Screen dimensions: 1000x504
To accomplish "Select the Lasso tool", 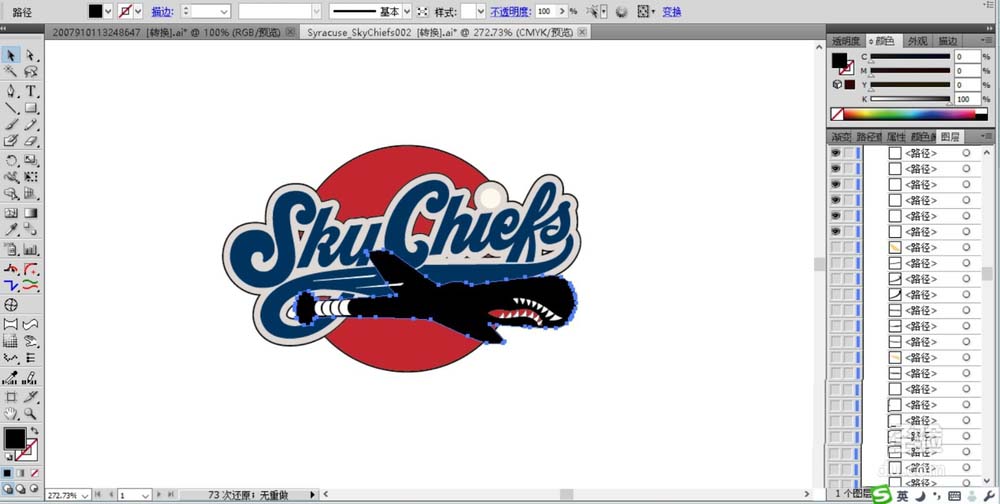I will tap(30, 71).
